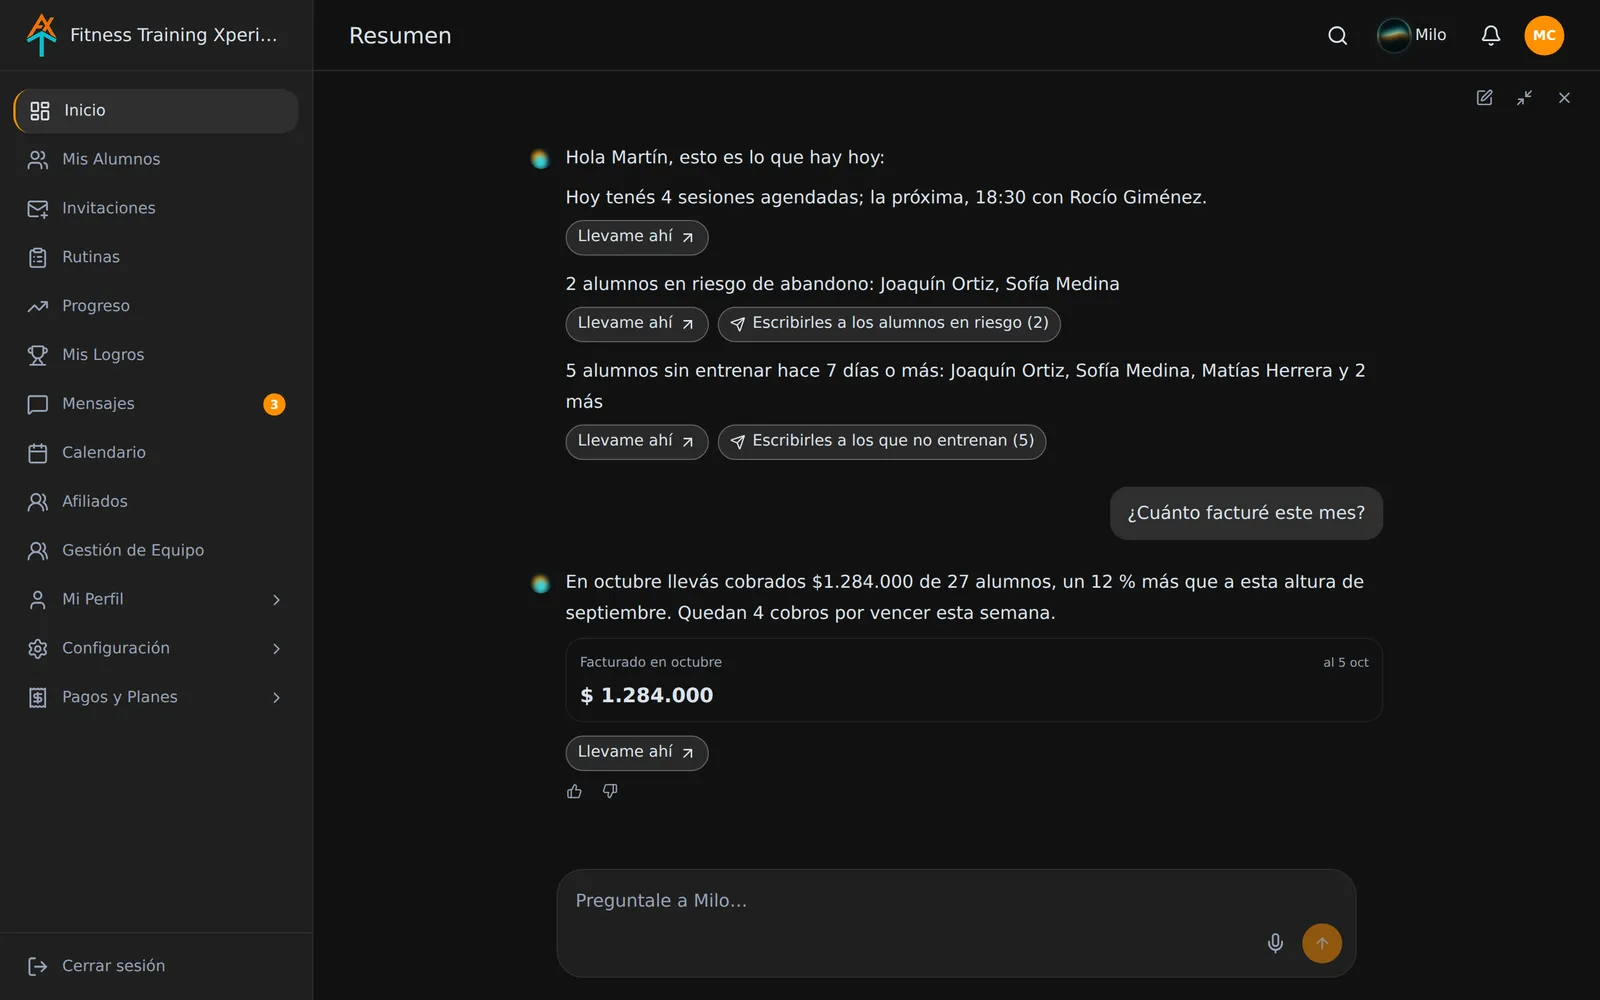The height and width of the screenshot is (1000, 1600).
Task: Click the Fitness Training Xperience logo icon
Action: click(x=41, y=35)
